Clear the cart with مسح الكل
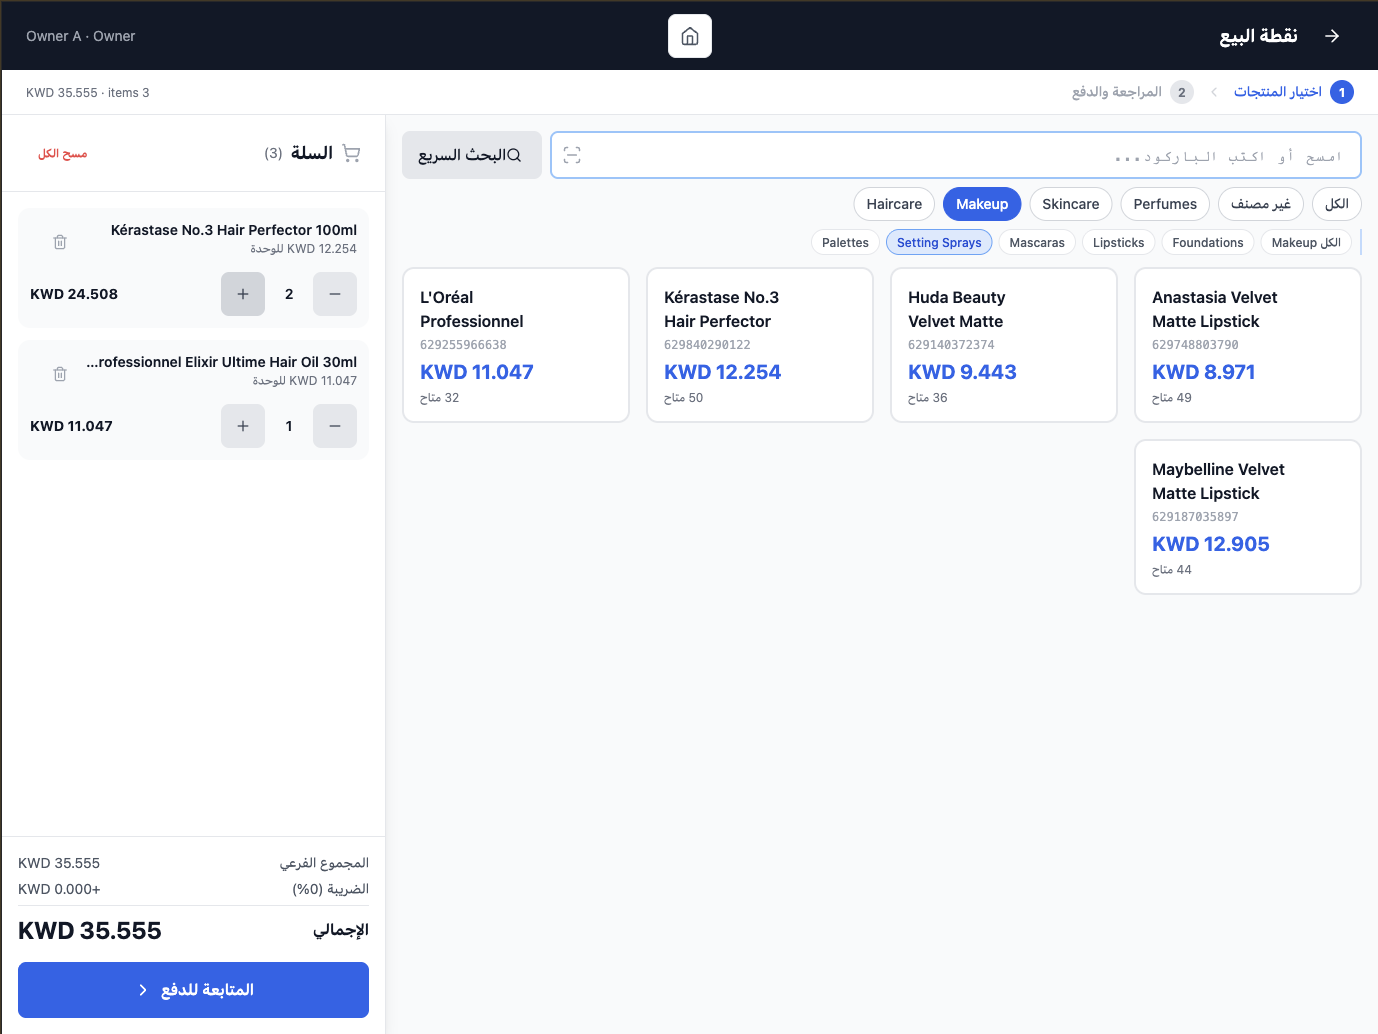The width and height of the screenshot is (1378, 1034). [x=63, y=154]
